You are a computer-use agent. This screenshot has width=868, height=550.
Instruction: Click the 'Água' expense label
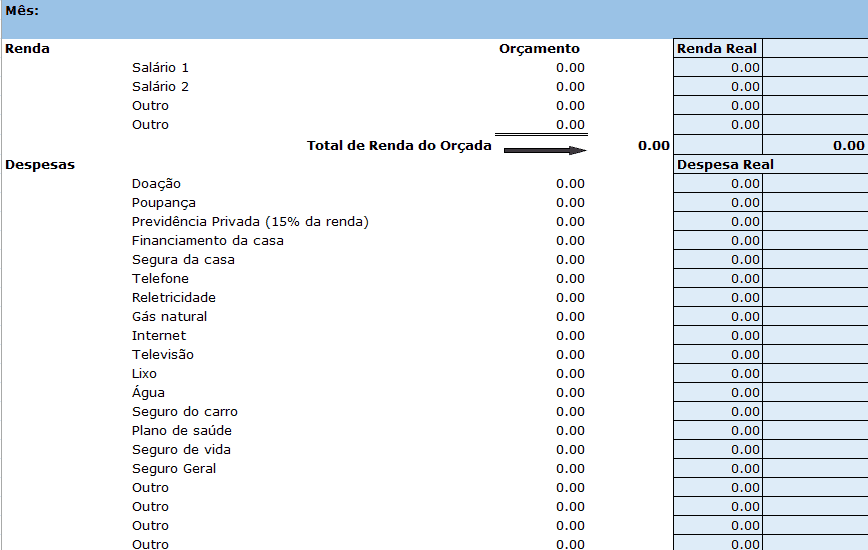point(148,392)
